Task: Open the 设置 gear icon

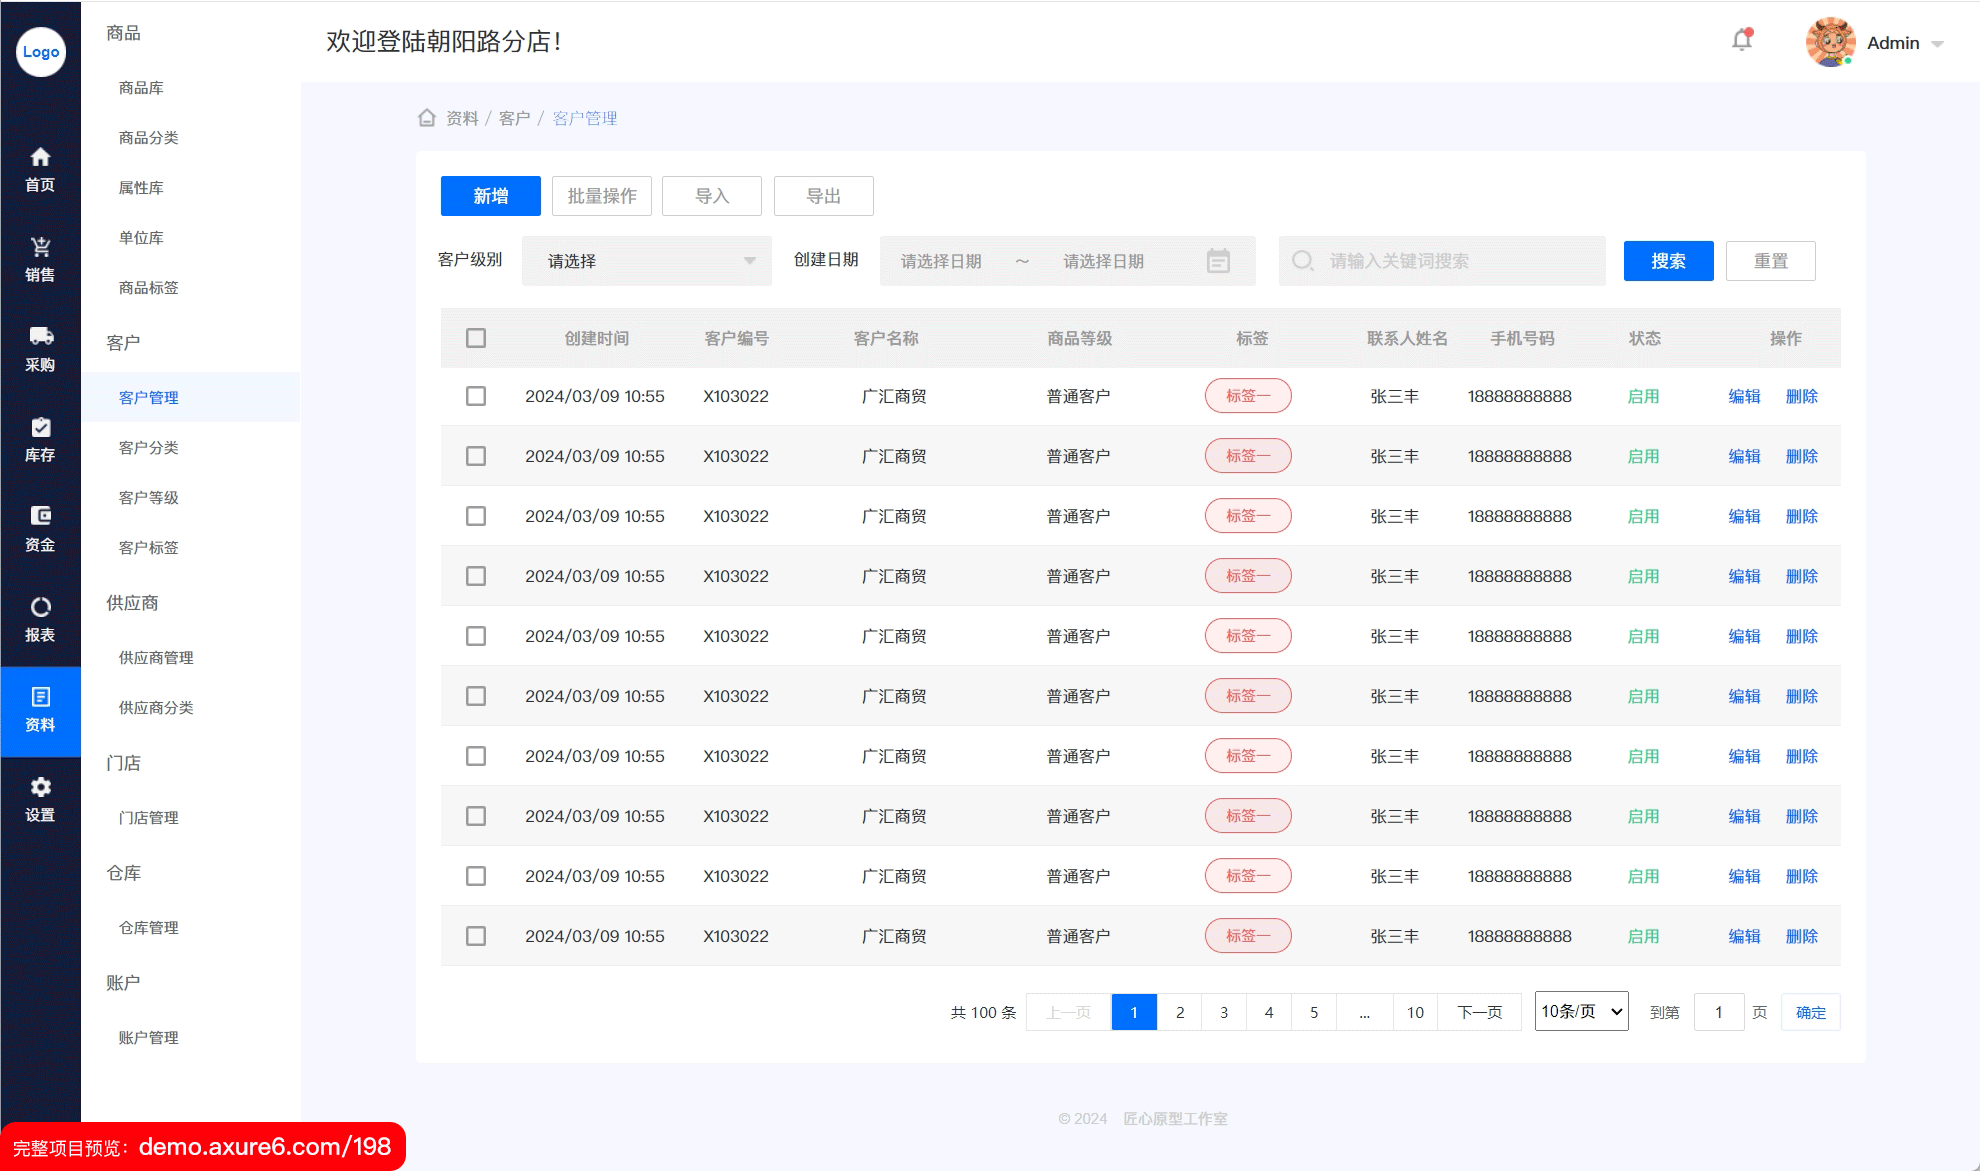Action: point(40,787)
